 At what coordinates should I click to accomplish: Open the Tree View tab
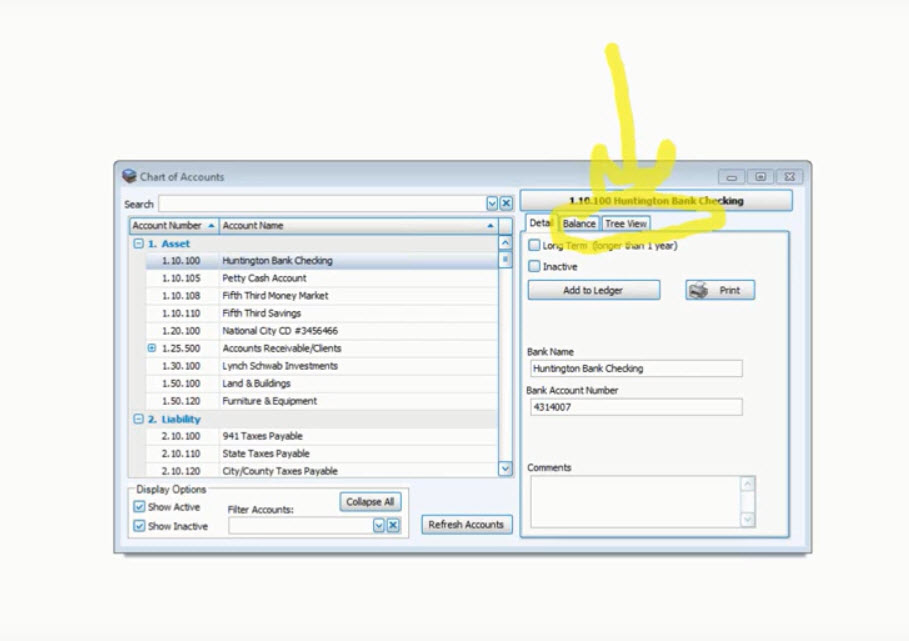(x=625, y=224)
